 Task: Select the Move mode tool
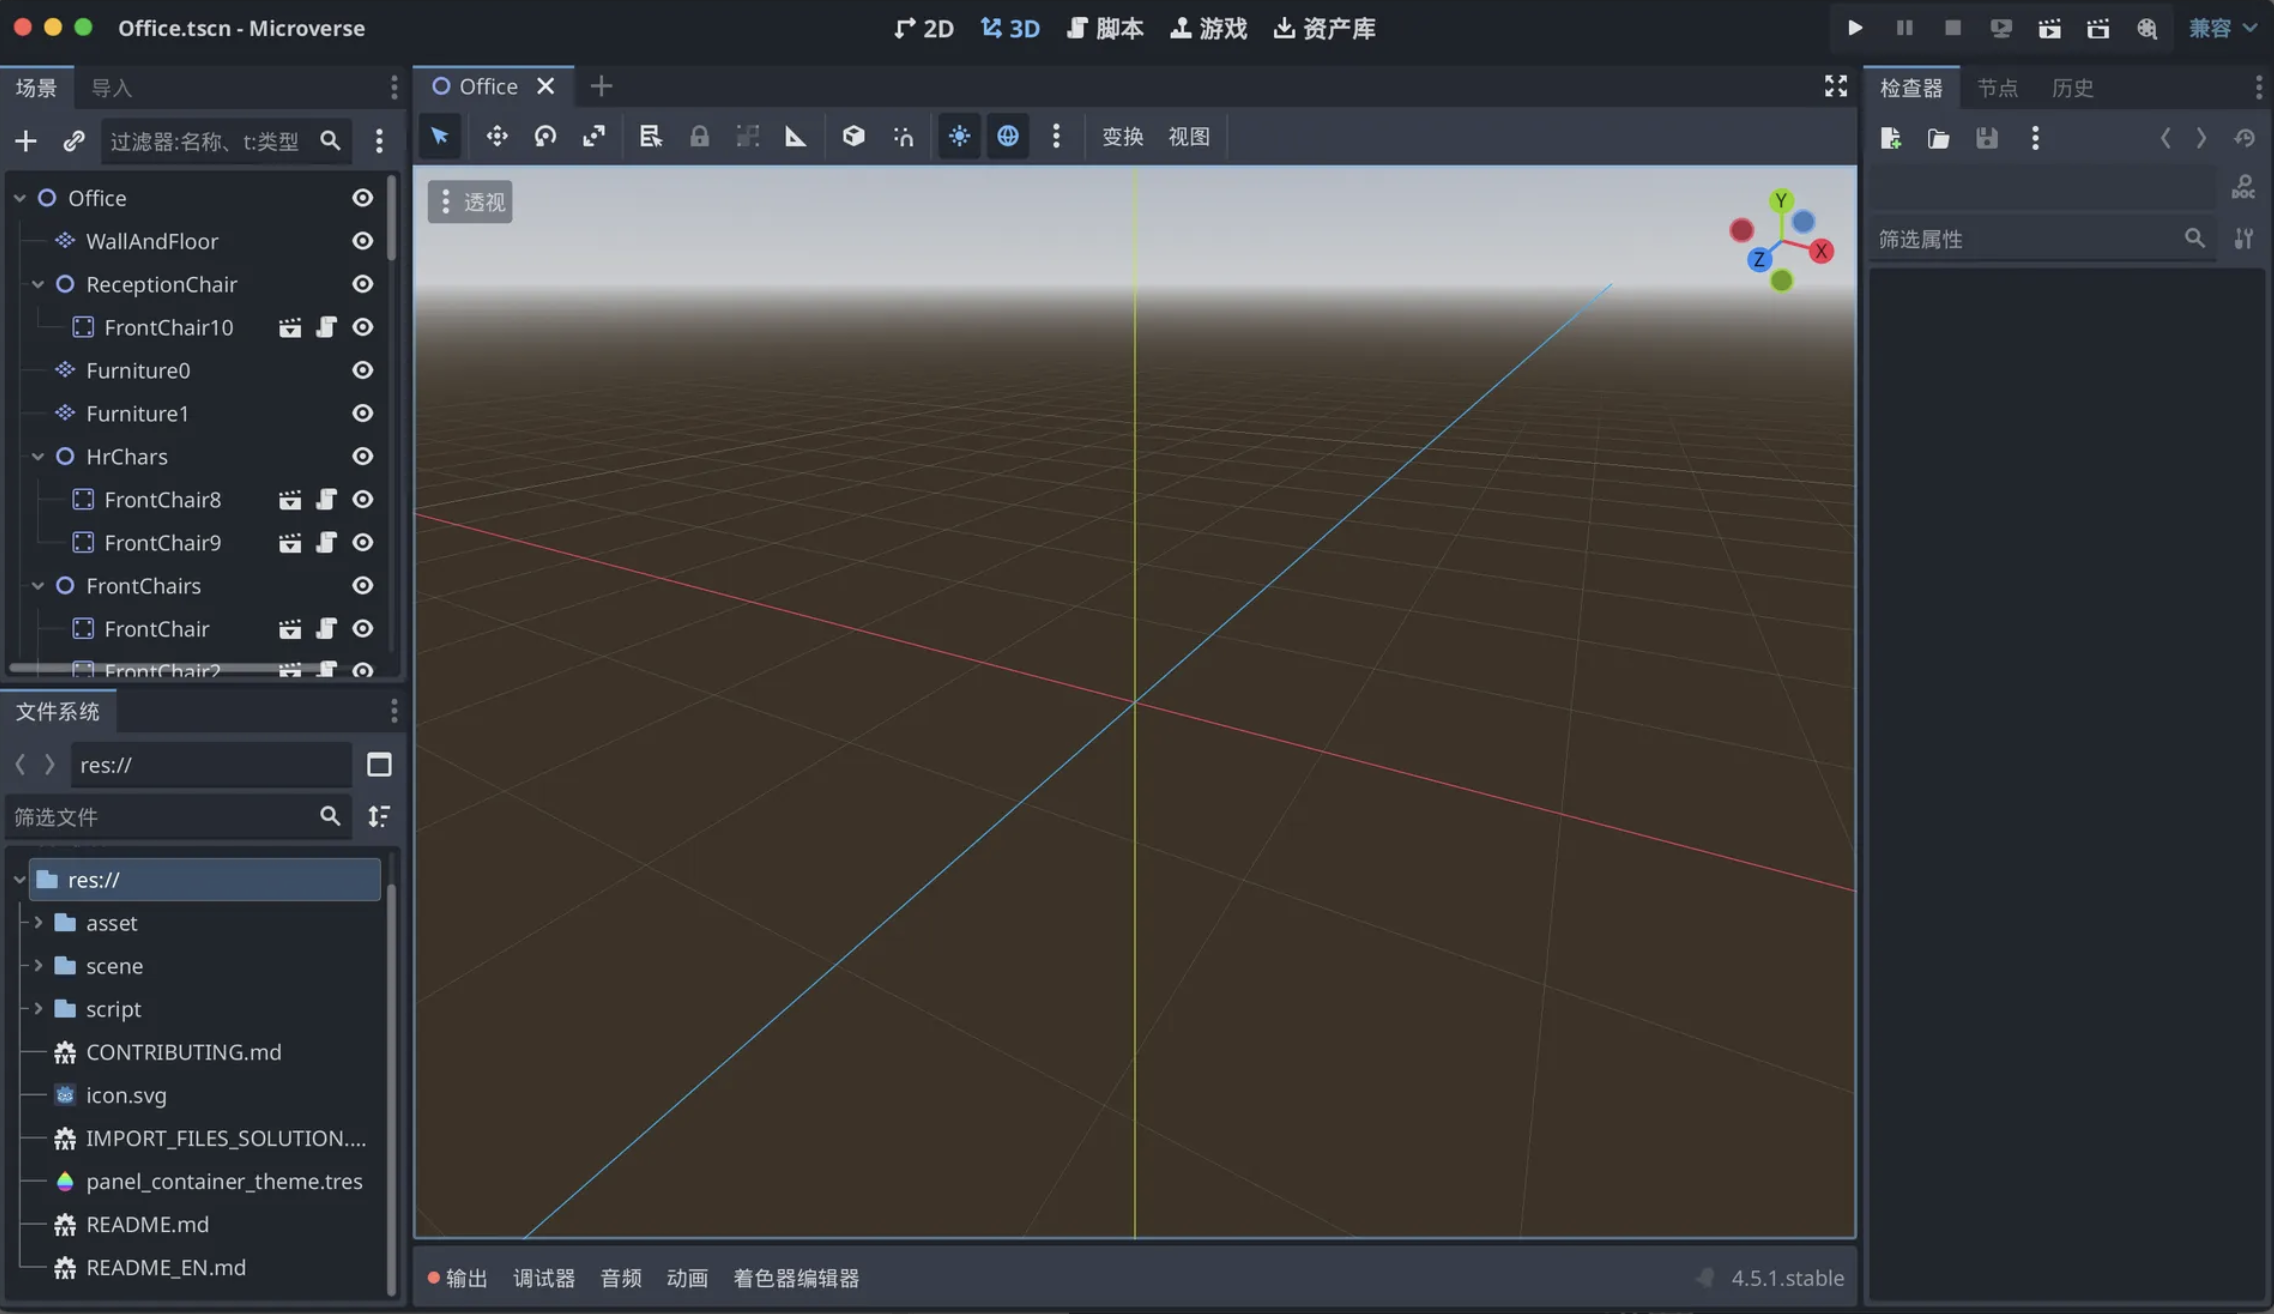[x=496, y=136]
